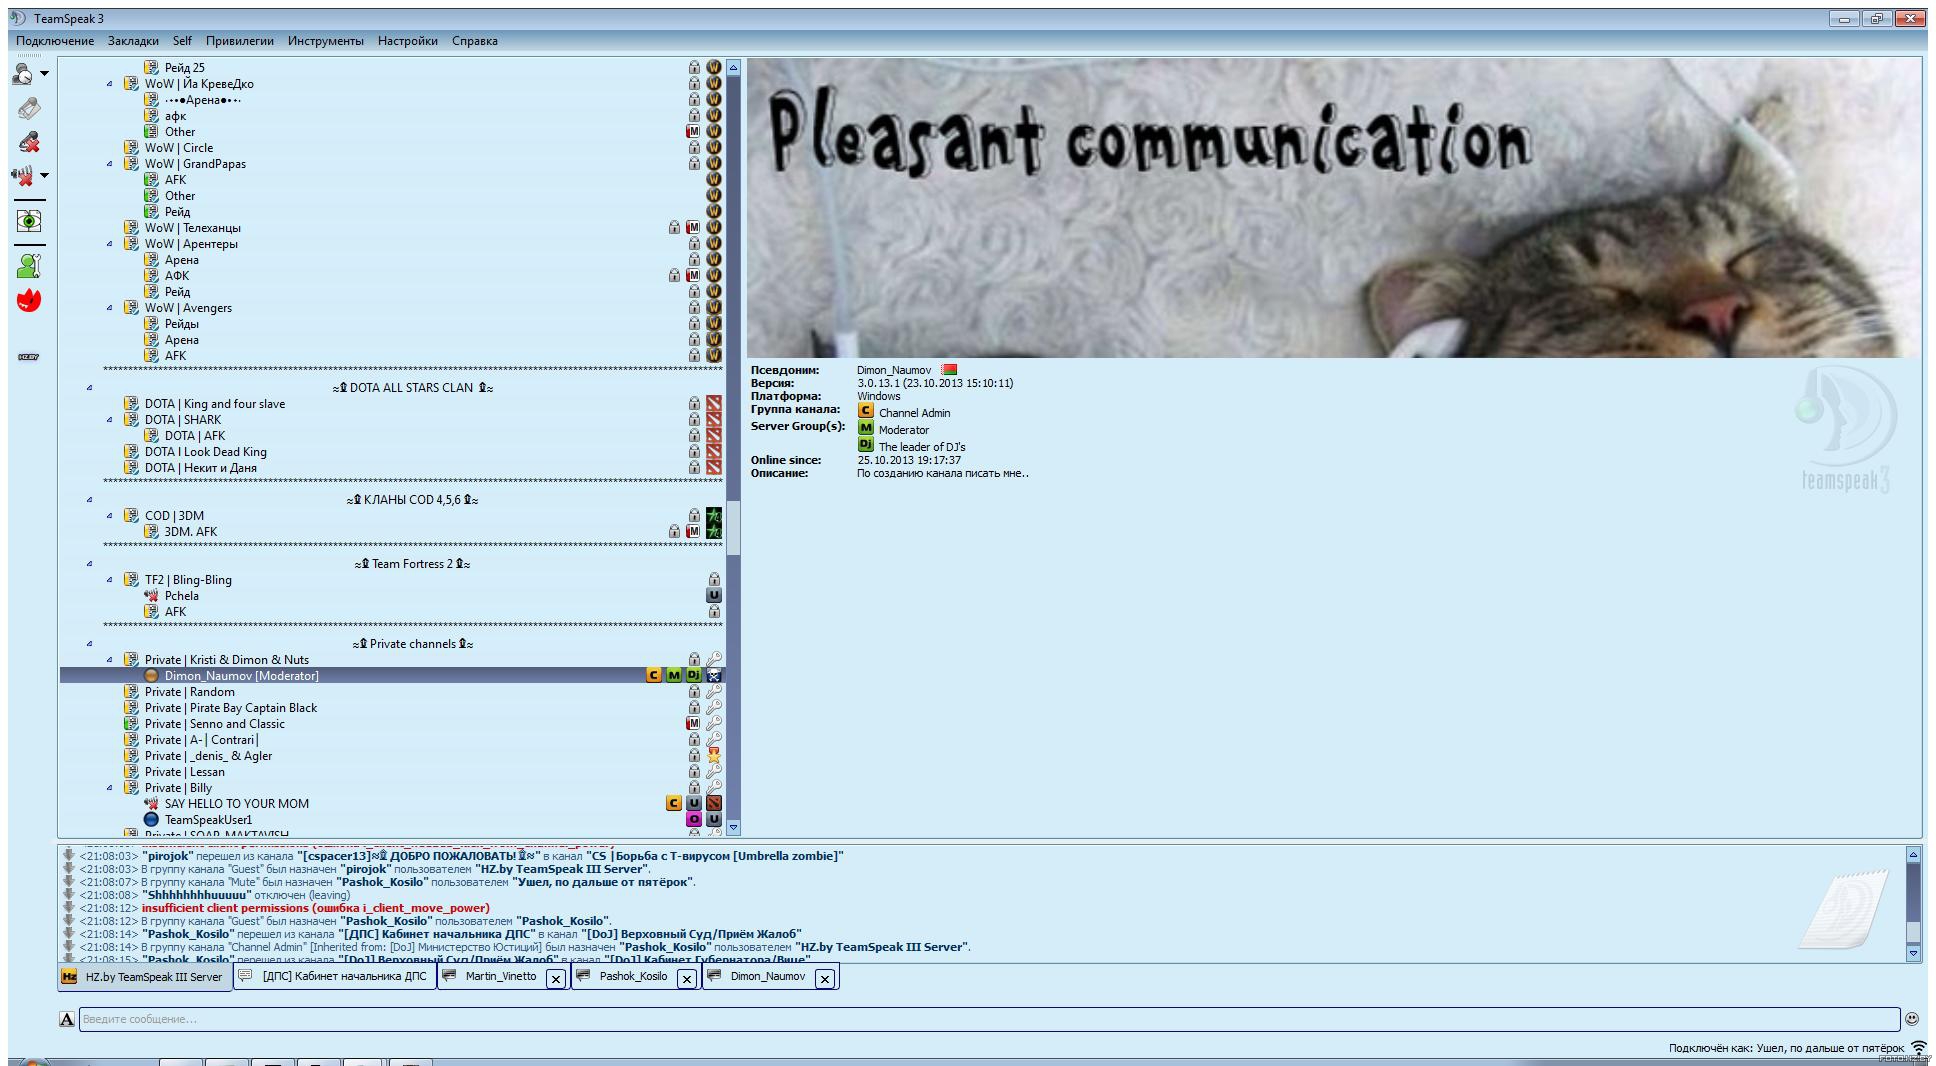Collapse Private | Billy channel
The width and height of the screenshot is (1936, 1066).
(110, 788)
